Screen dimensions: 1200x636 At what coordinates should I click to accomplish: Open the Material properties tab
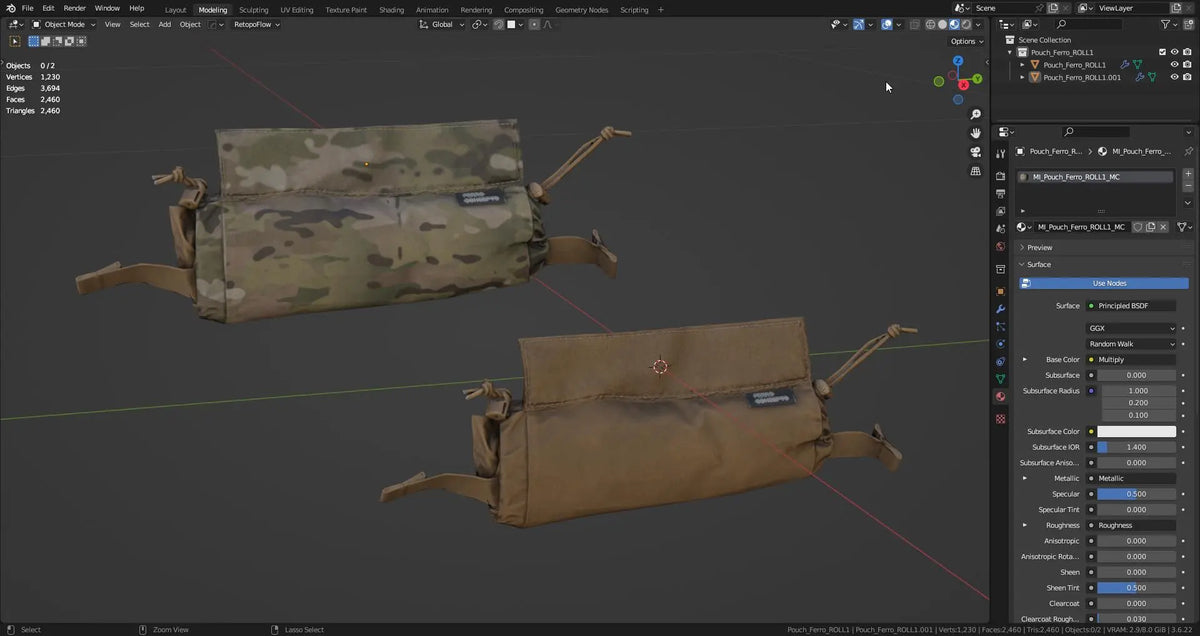click(1000, 396)
